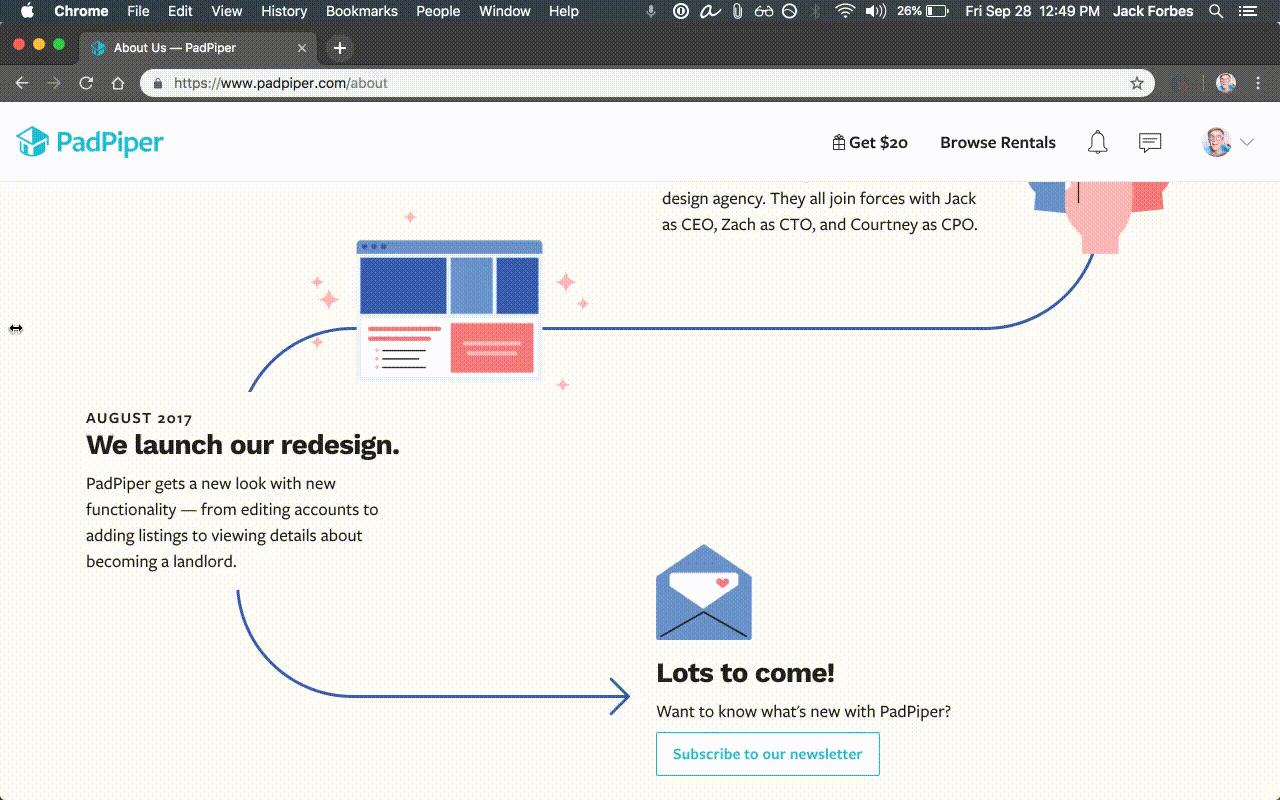1280x800 pixels.
Task: Click the script 'a' menu bar icon
Action: click(x=710, y=11)
